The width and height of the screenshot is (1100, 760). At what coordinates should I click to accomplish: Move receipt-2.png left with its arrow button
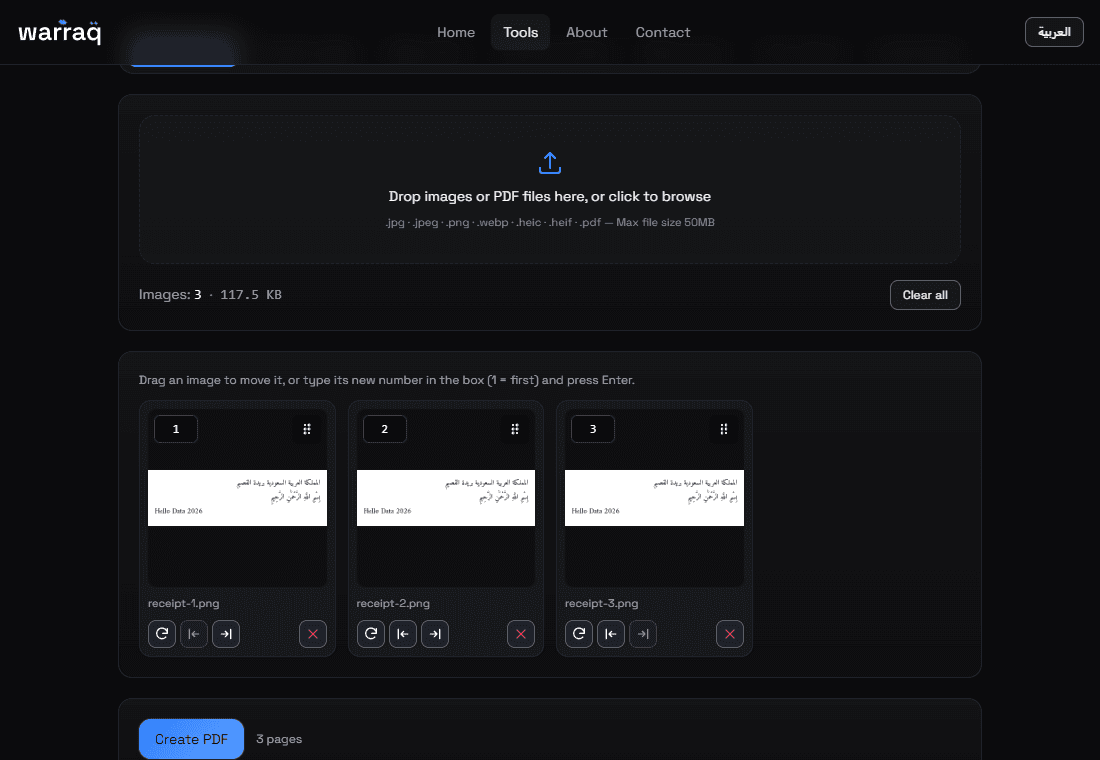coord(403,634)
